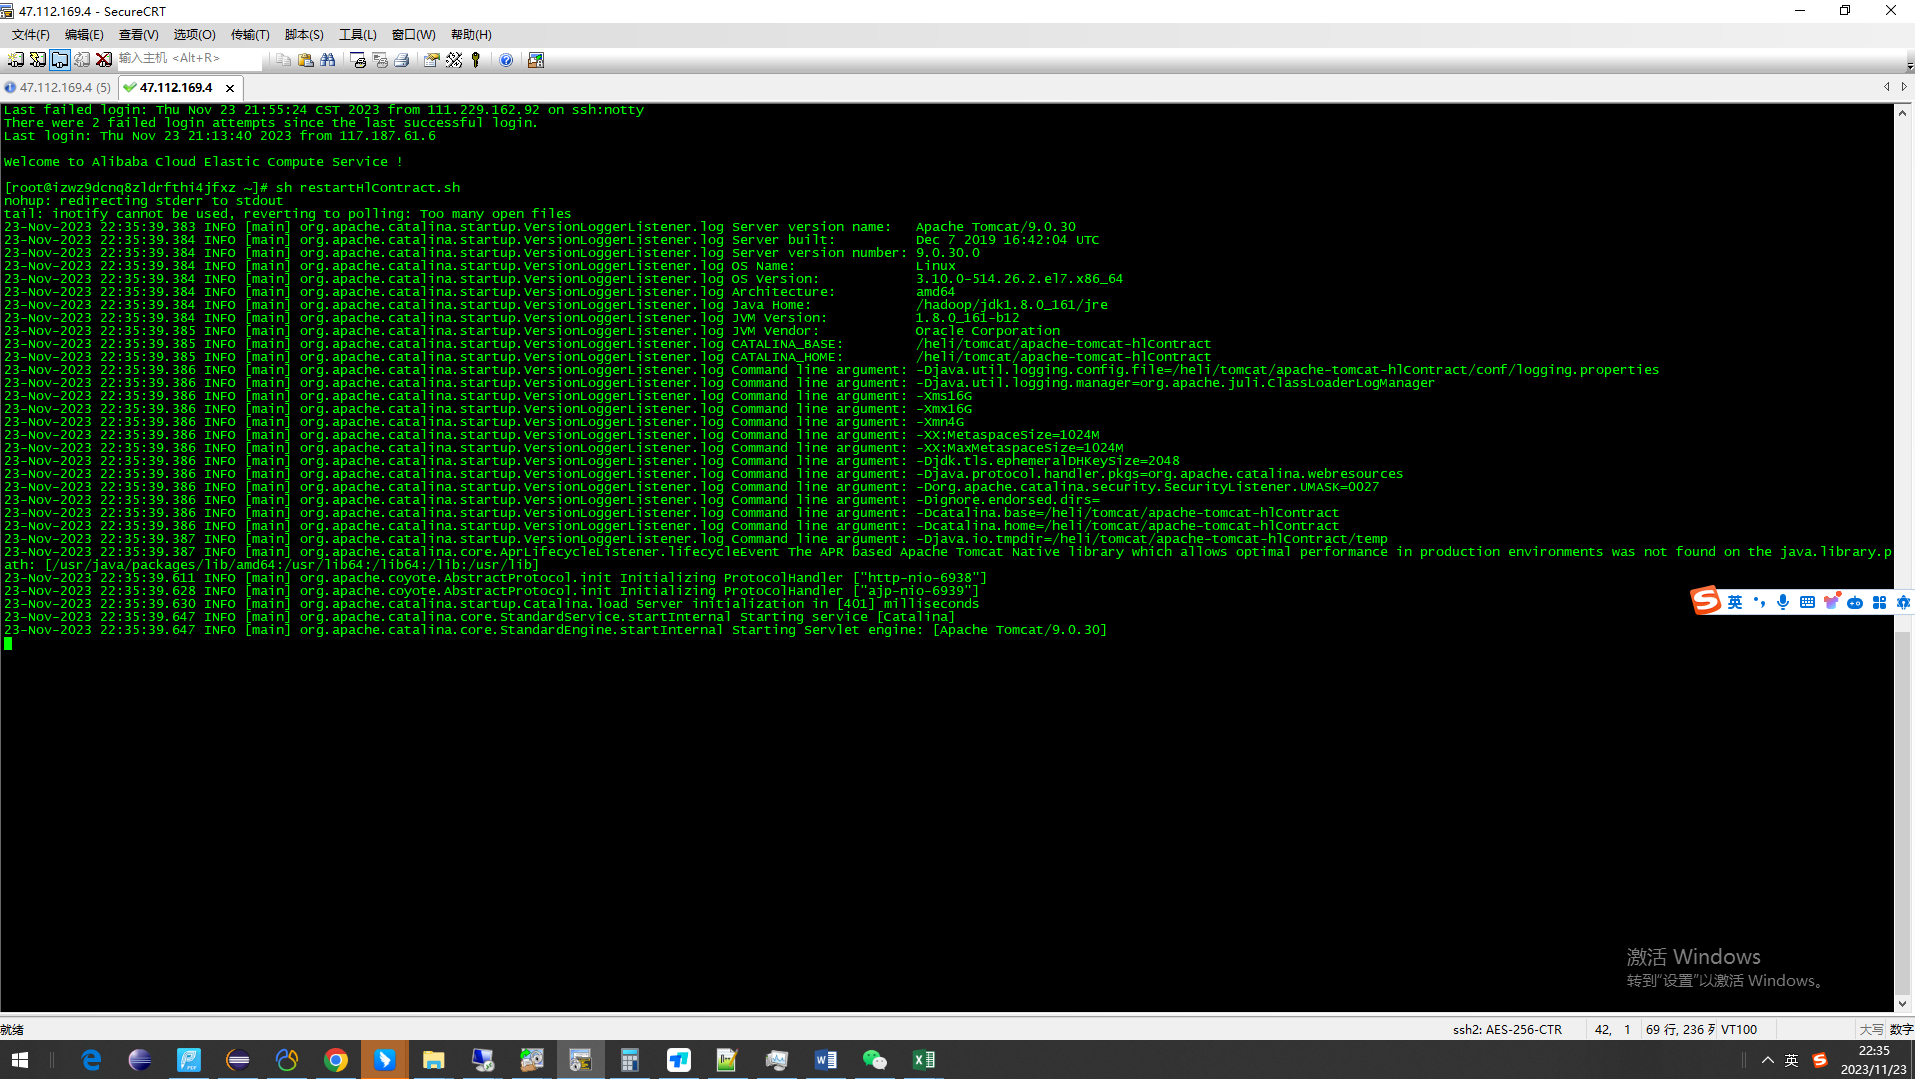Expand toolbar overflow options at right edge
The image size is (1915, 1079).
coord(1909,65)
